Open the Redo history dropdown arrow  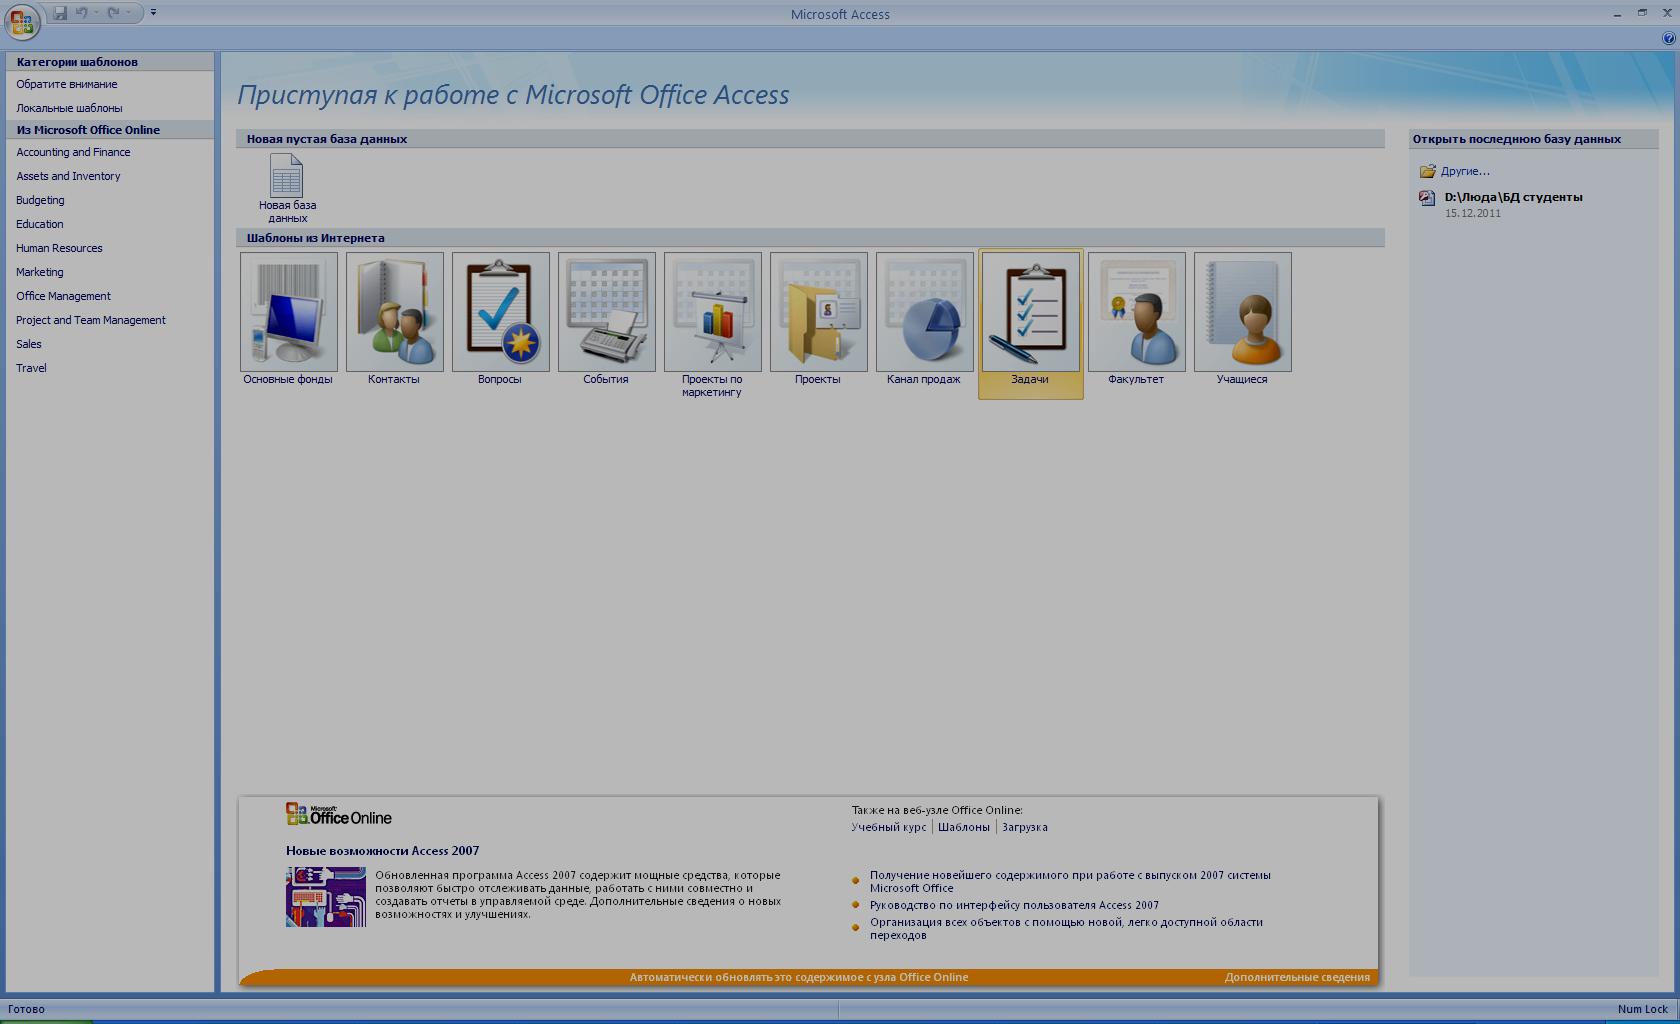coord(128,13)
